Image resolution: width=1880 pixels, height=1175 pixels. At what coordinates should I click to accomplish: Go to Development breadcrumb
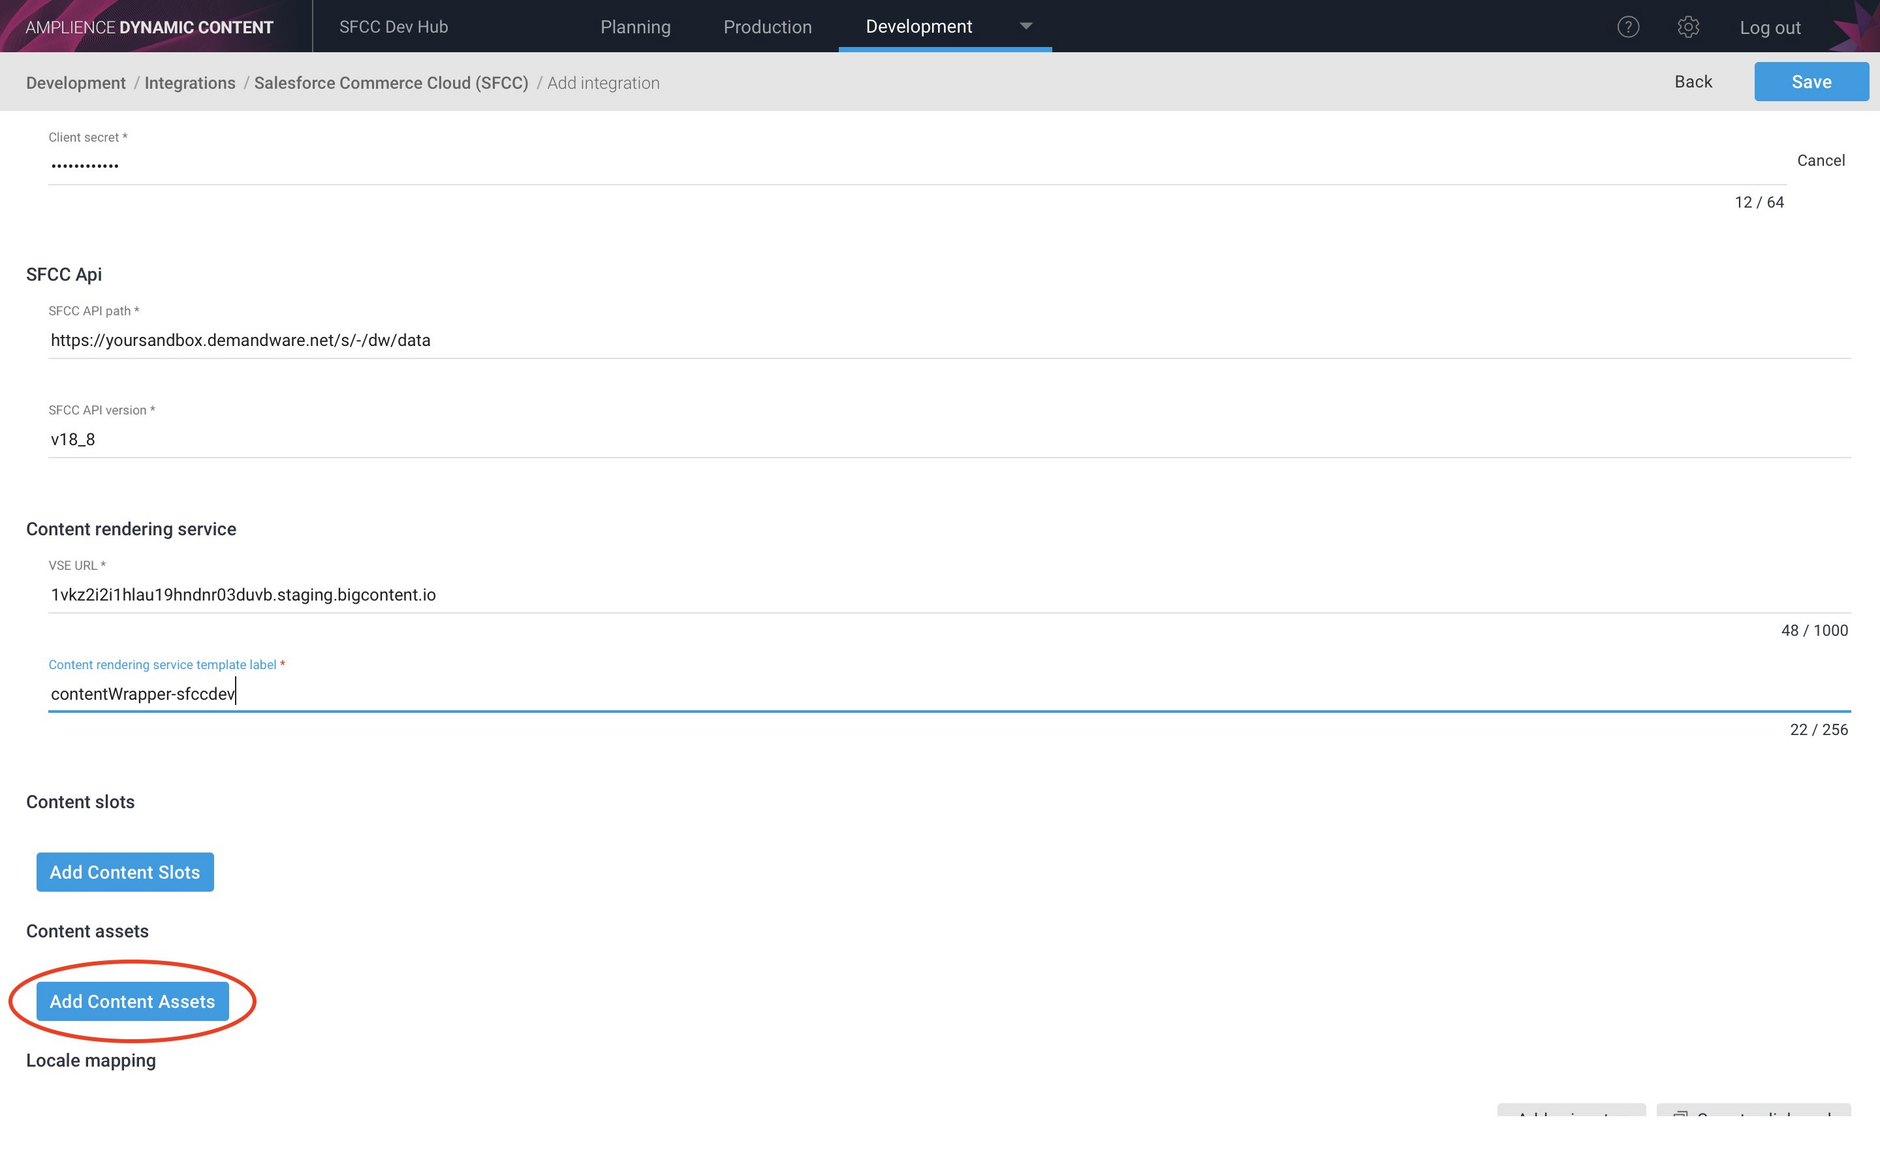pyautogui.click(x=76, y=83)
